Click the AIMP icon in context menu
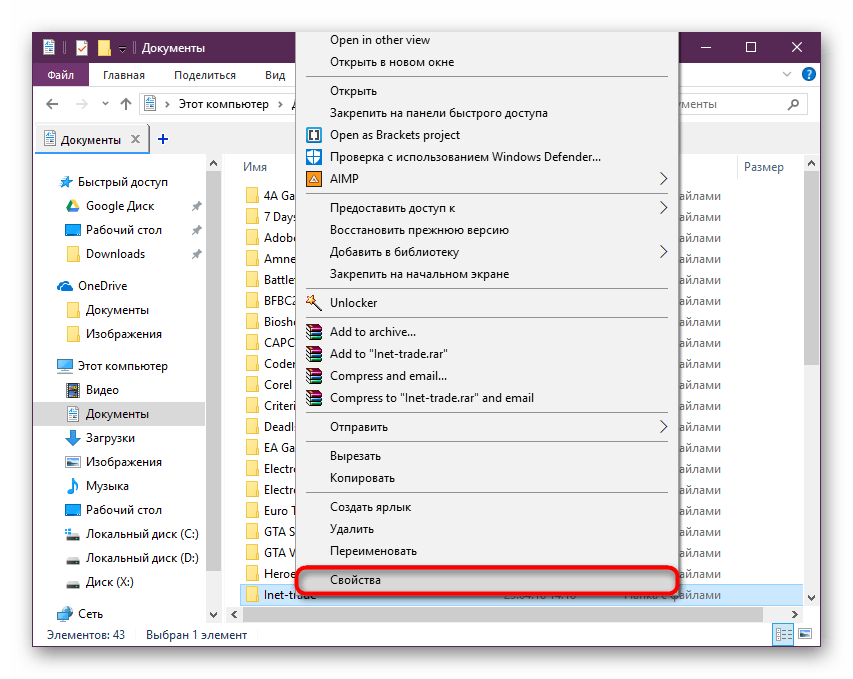 313,179
